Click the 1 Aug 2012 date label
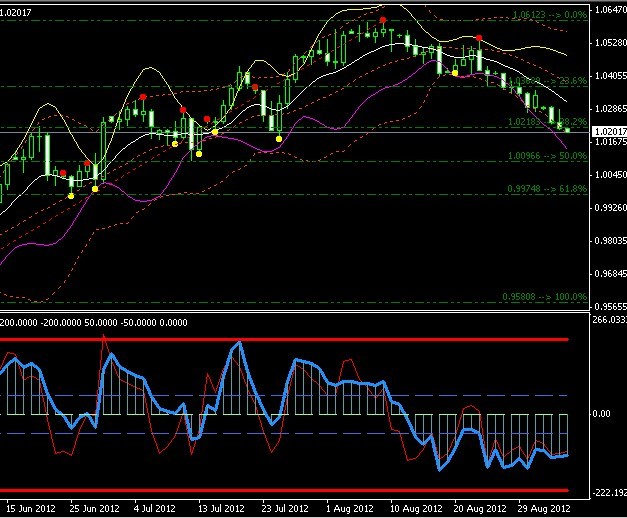The height and width of the screenshot is (518, 627). click(350, 509)
